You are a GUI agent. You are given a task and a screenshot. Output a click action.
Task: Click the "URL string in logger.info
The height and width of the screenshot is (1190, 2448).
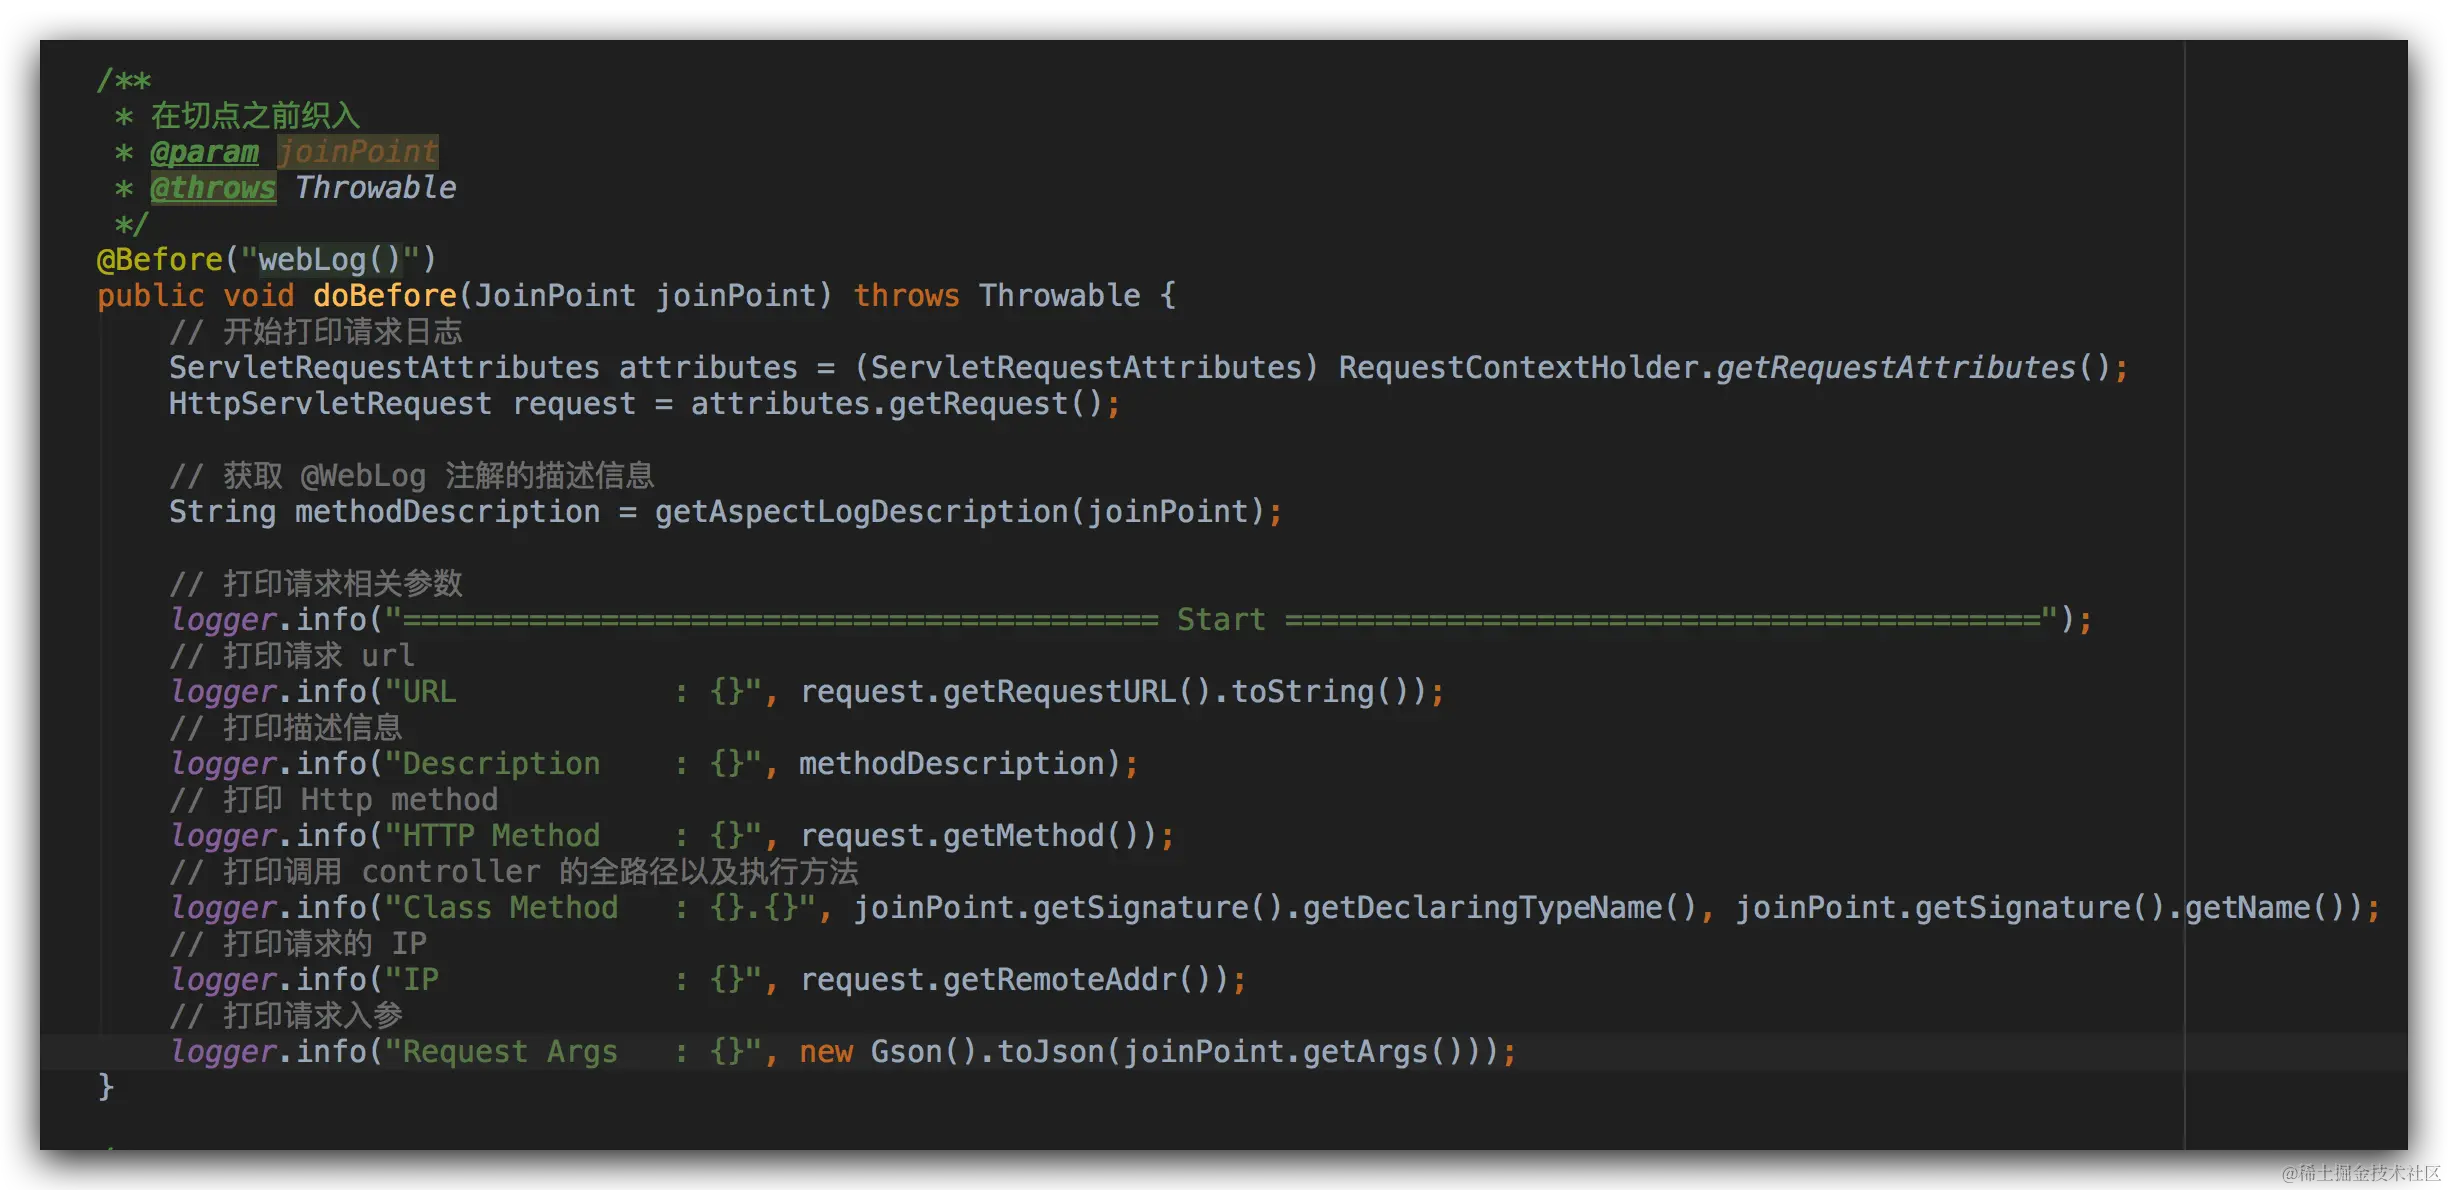[x=420, y=692]
